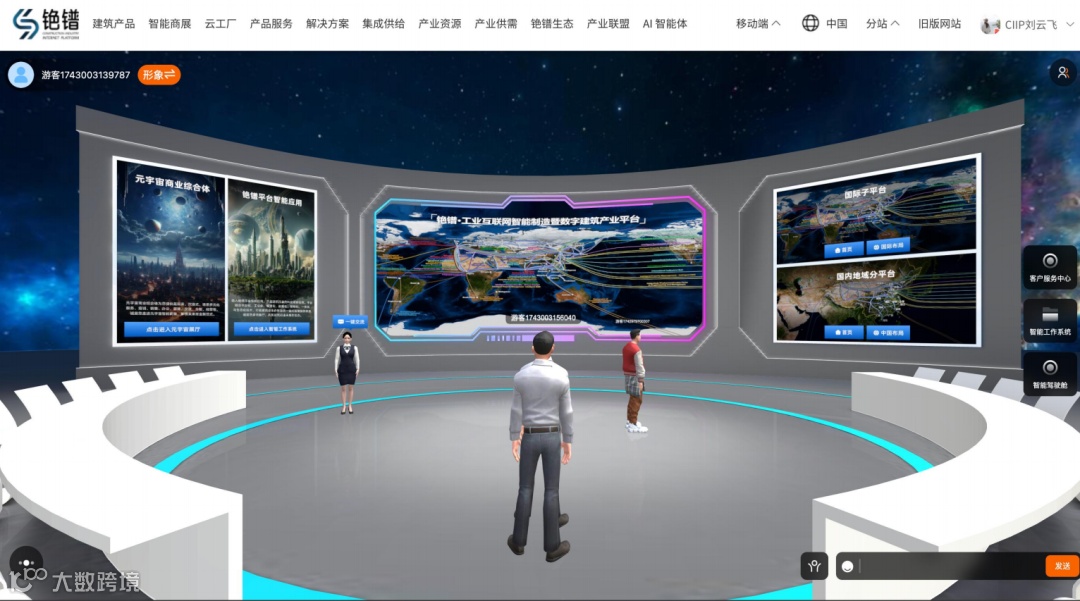
Task: Click the orange 发送 send button
Action: pyautogui.click(x=1061, y=566)
